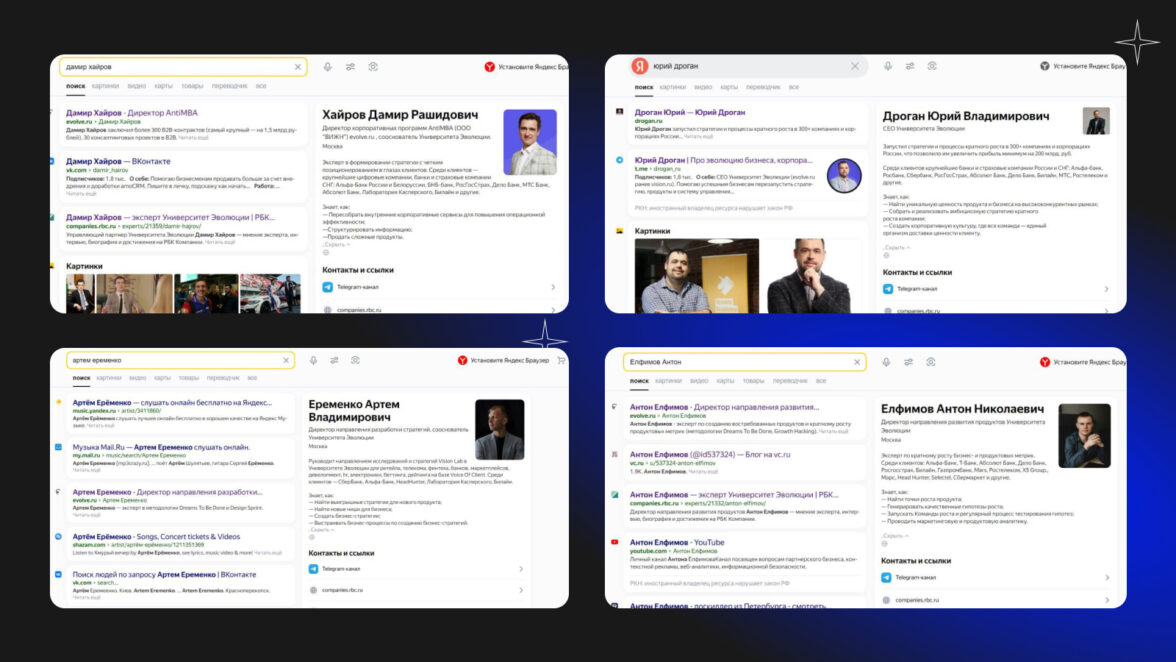
Task: Expand companies.rbc.ru chevron in Елфимов Антон card
Action: [1106, 600]
